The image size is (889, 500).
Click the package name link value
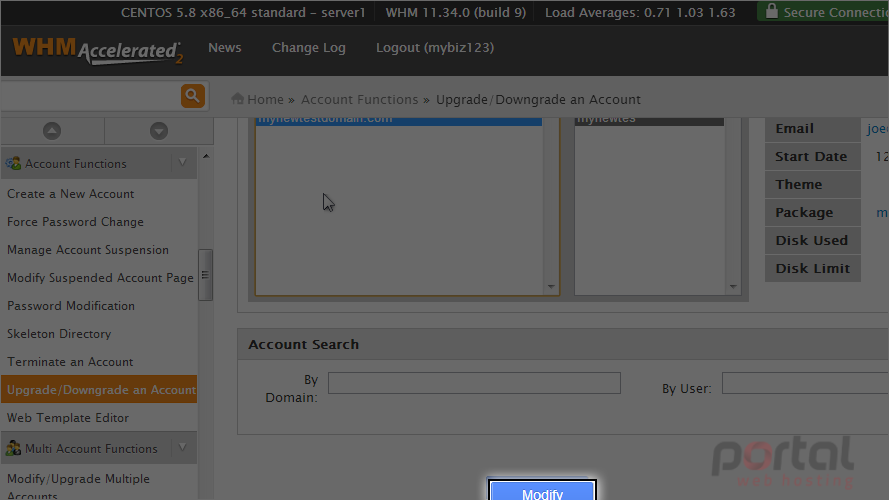pos(882,213)
